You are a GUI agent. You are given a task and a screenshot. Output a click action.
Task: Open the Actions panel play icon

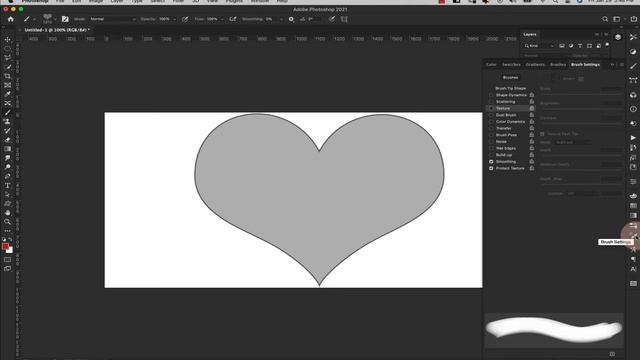tap(633, 138)
